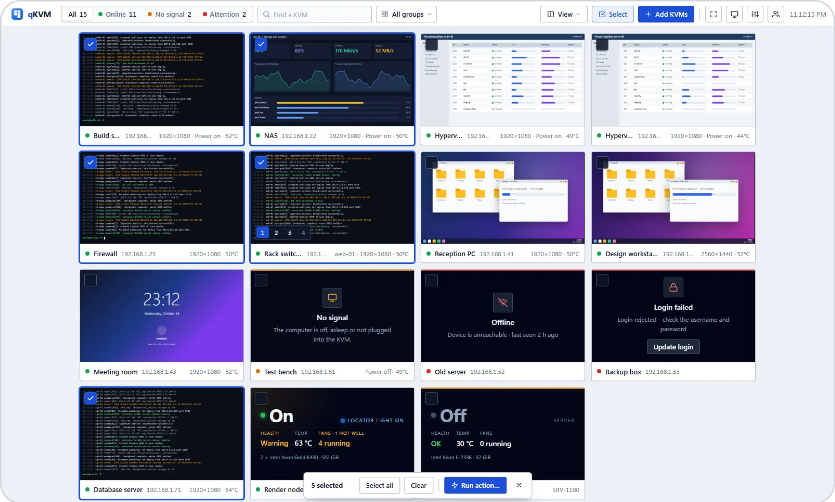Viewport: 835px width, 502px height.
Task: Uncheck the Database server card checkbox
Action: pyautogui.click(x=91, y=398)
